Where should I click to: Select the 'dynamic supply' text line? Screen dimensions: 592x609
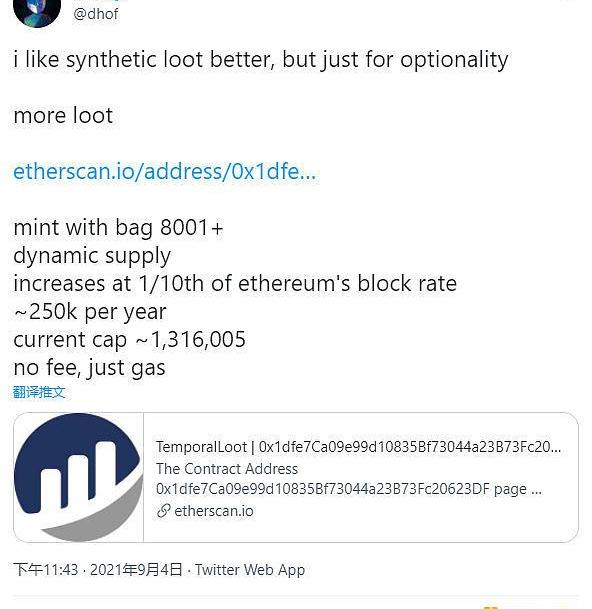pyautogui.click(x=92, y=256)
